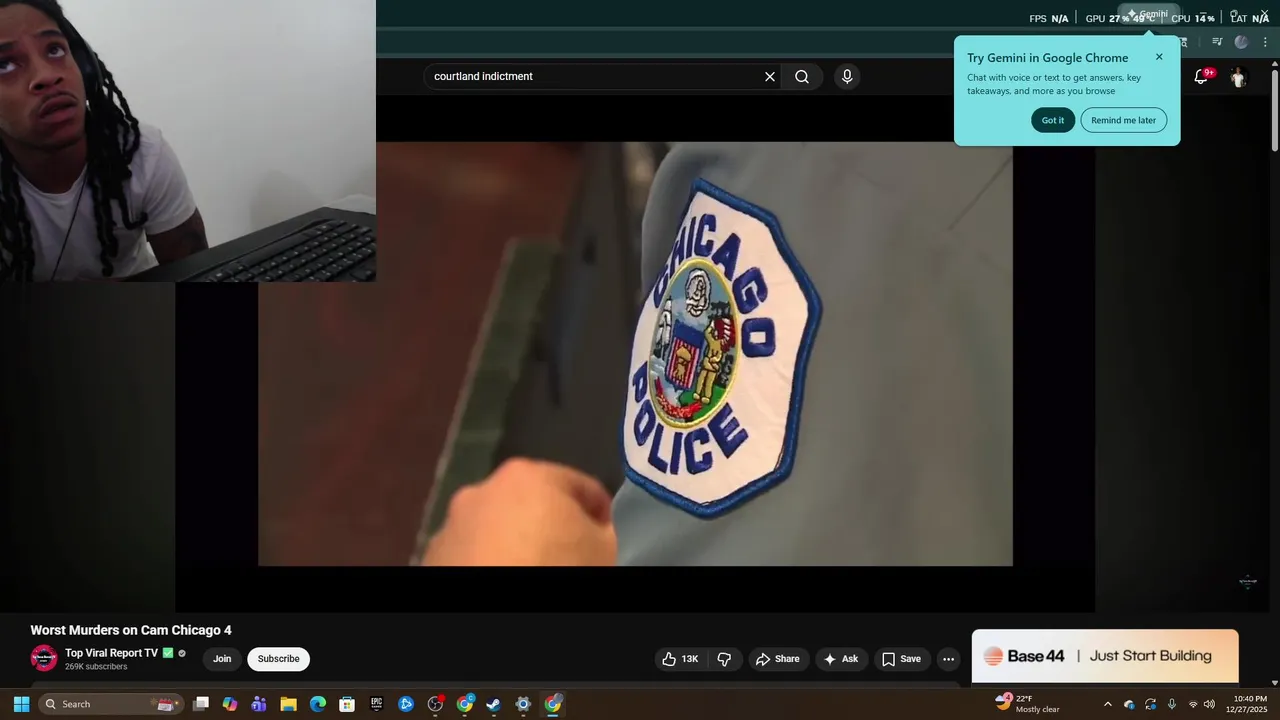Open Task View on the taskbar
The width and height of the screenshot is (1280, 720).
(201, 704)
